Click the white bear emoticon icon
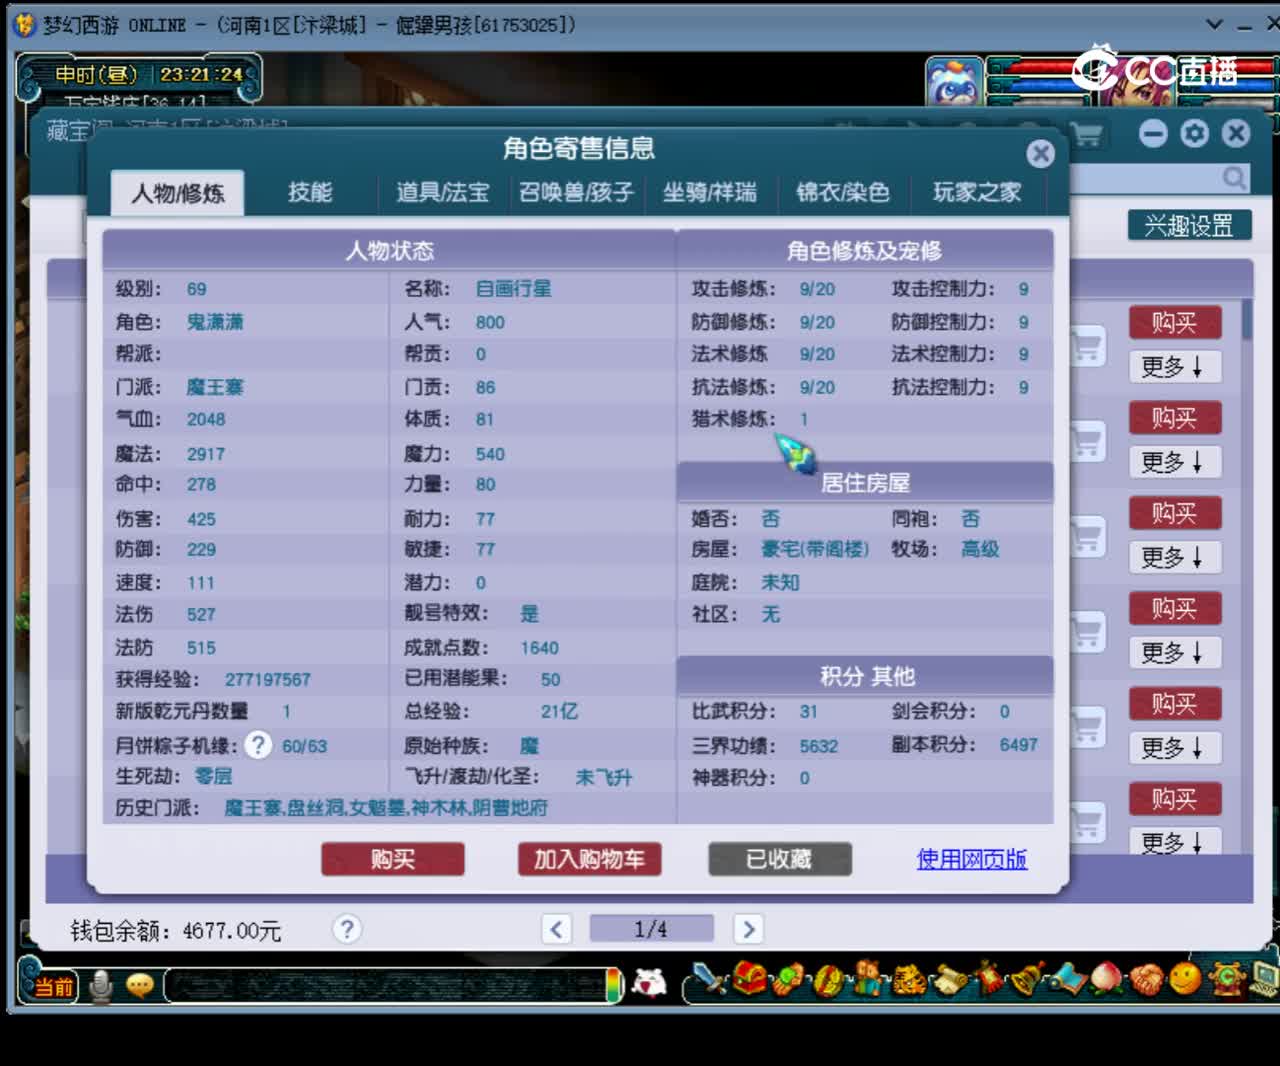 [x=650, y=983]
